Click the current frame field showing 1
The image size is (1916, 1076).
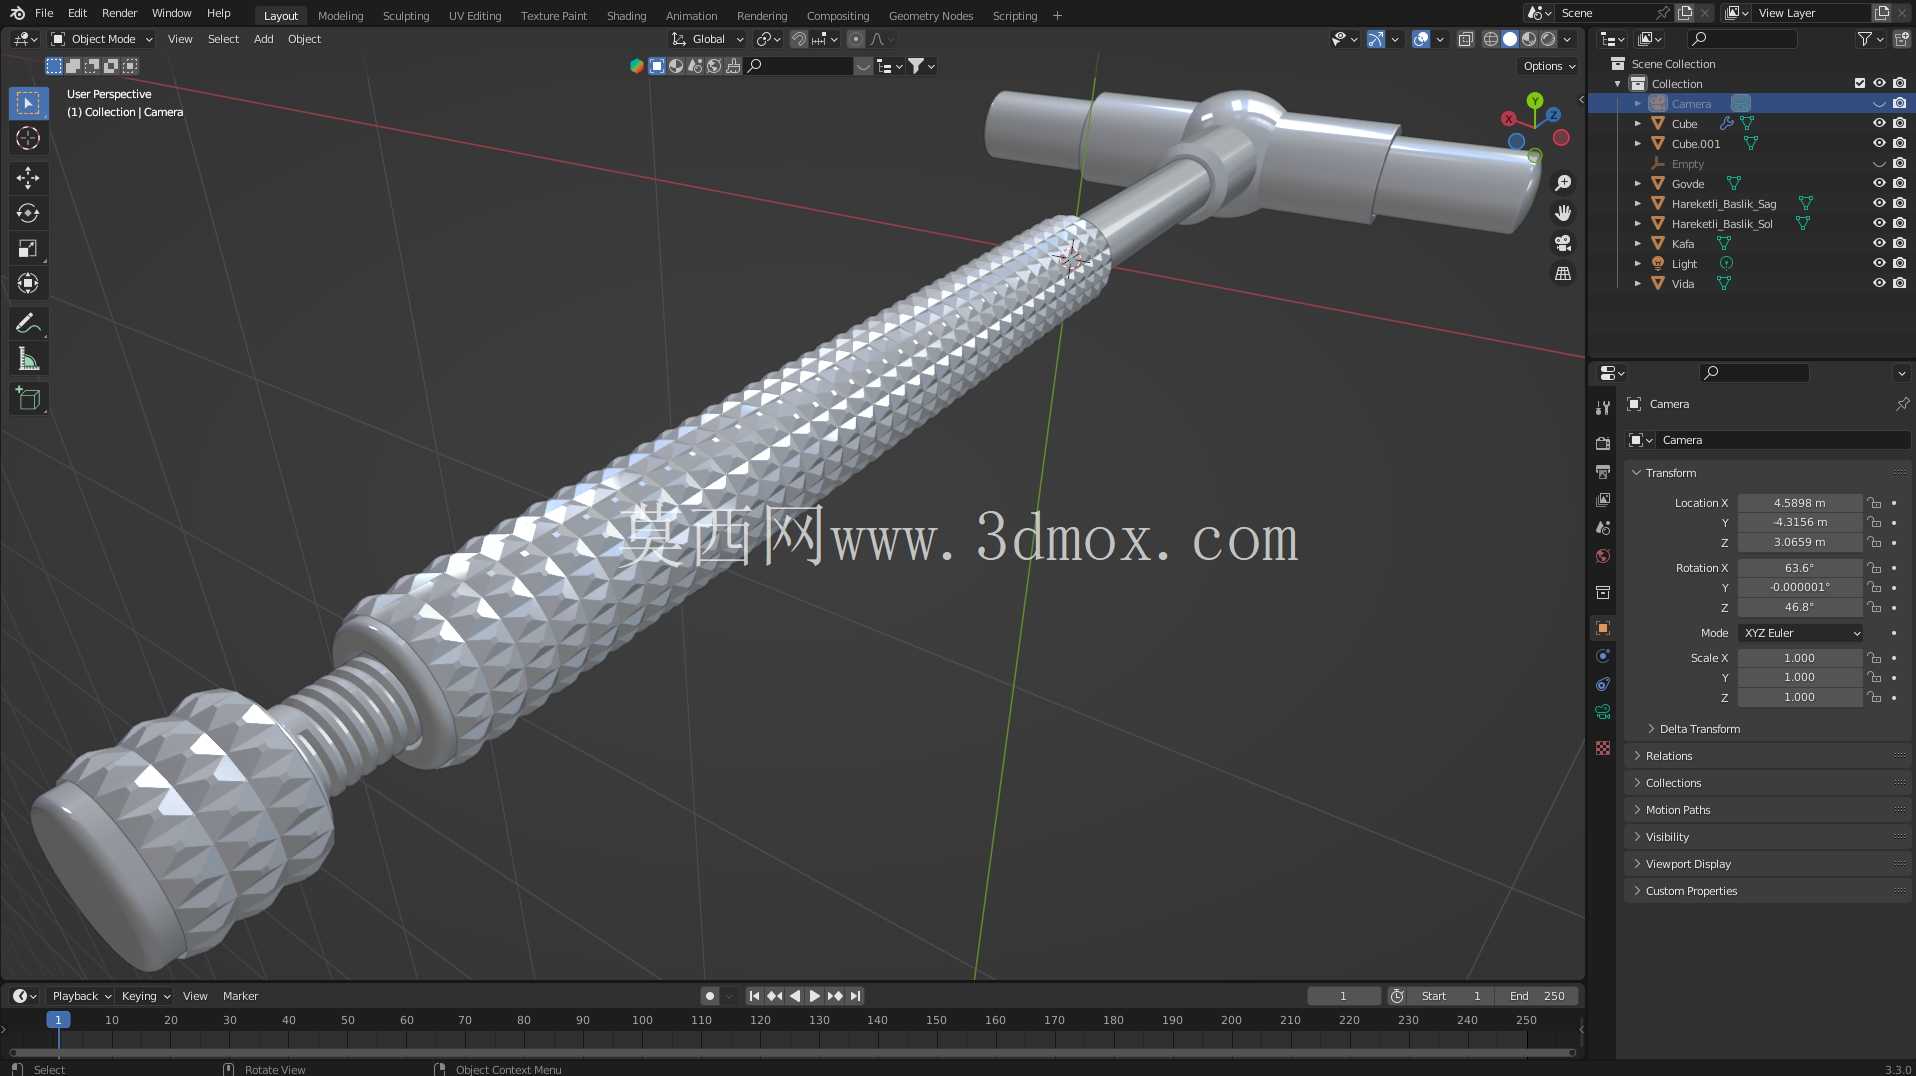(1343, 996)
